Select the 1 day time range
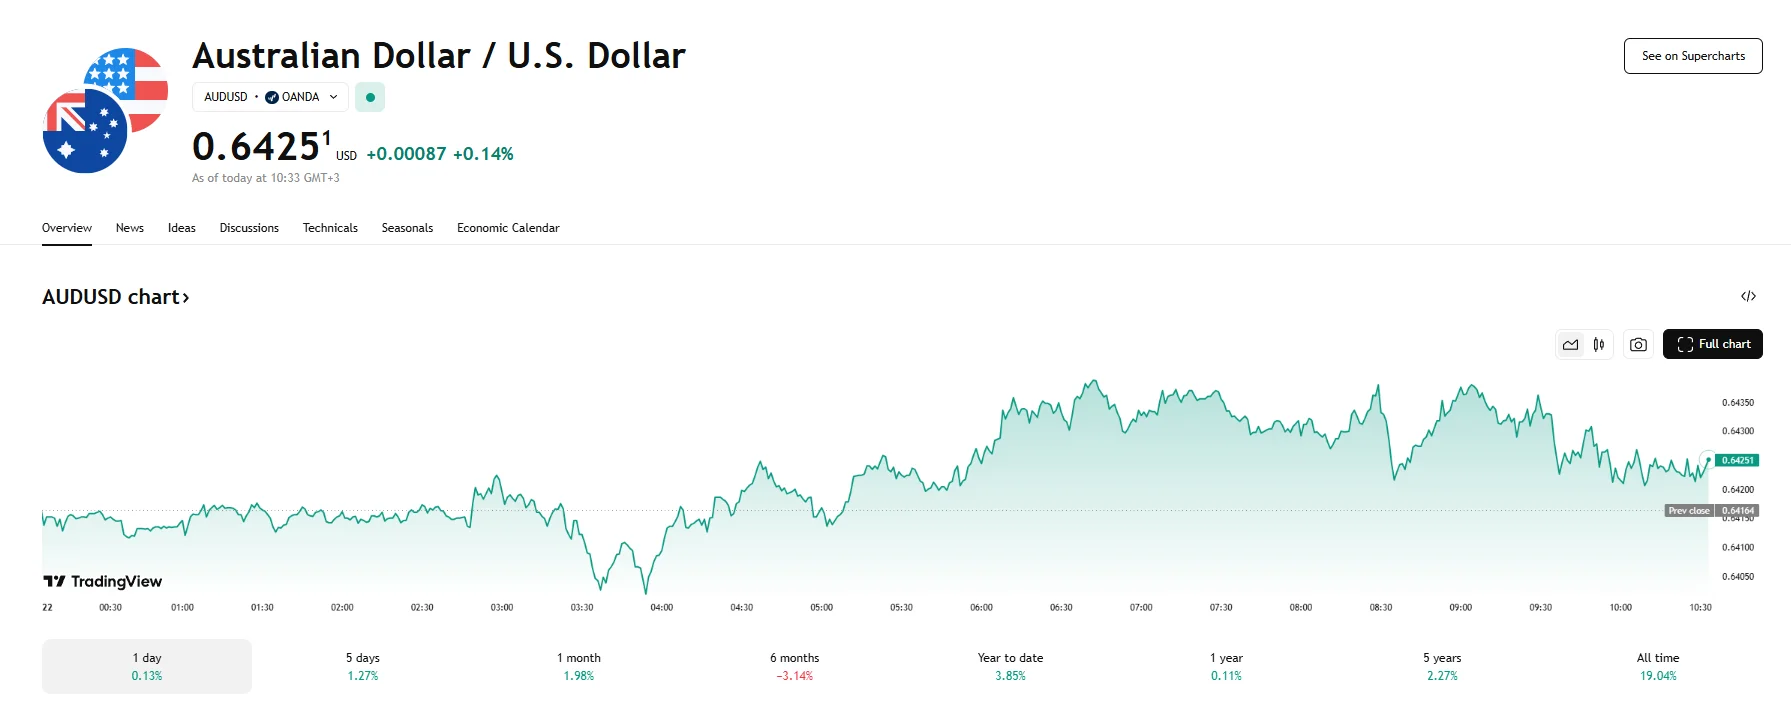1791x705 pixels. pyautogui.click(x=147, y=666)
